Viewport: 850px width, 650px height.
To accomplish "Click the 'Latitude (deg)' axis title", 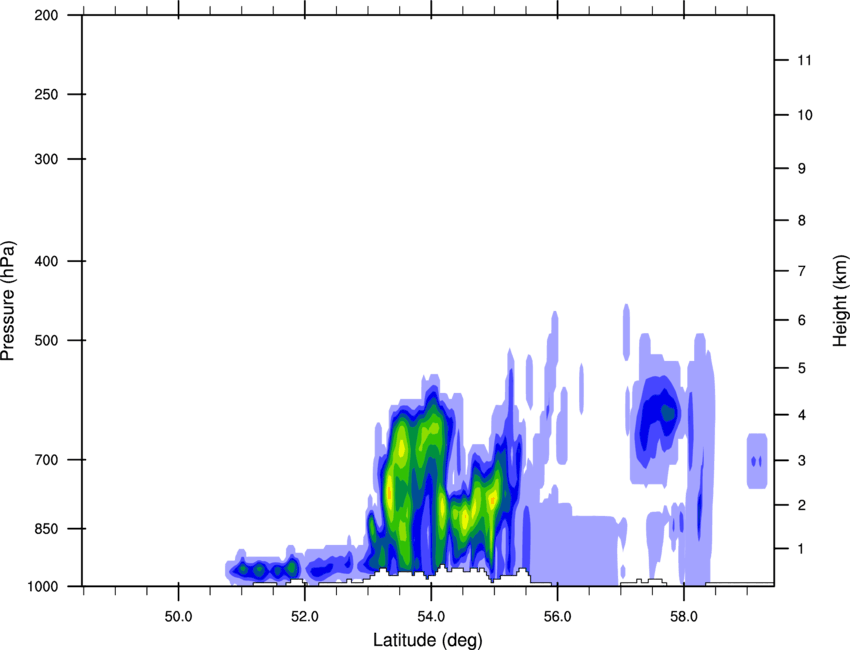I will pyautogui.click(x=427, y=640).
